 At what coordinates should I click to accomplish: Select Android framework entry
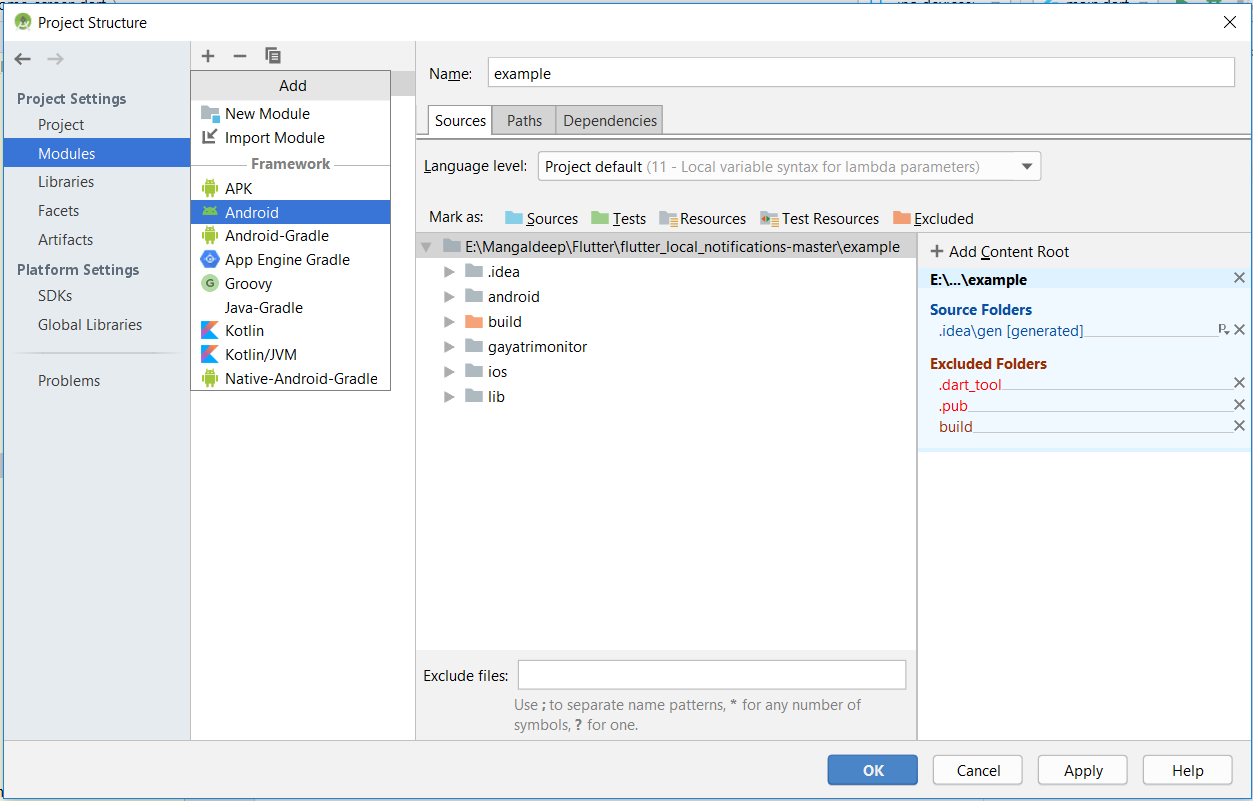290,212
